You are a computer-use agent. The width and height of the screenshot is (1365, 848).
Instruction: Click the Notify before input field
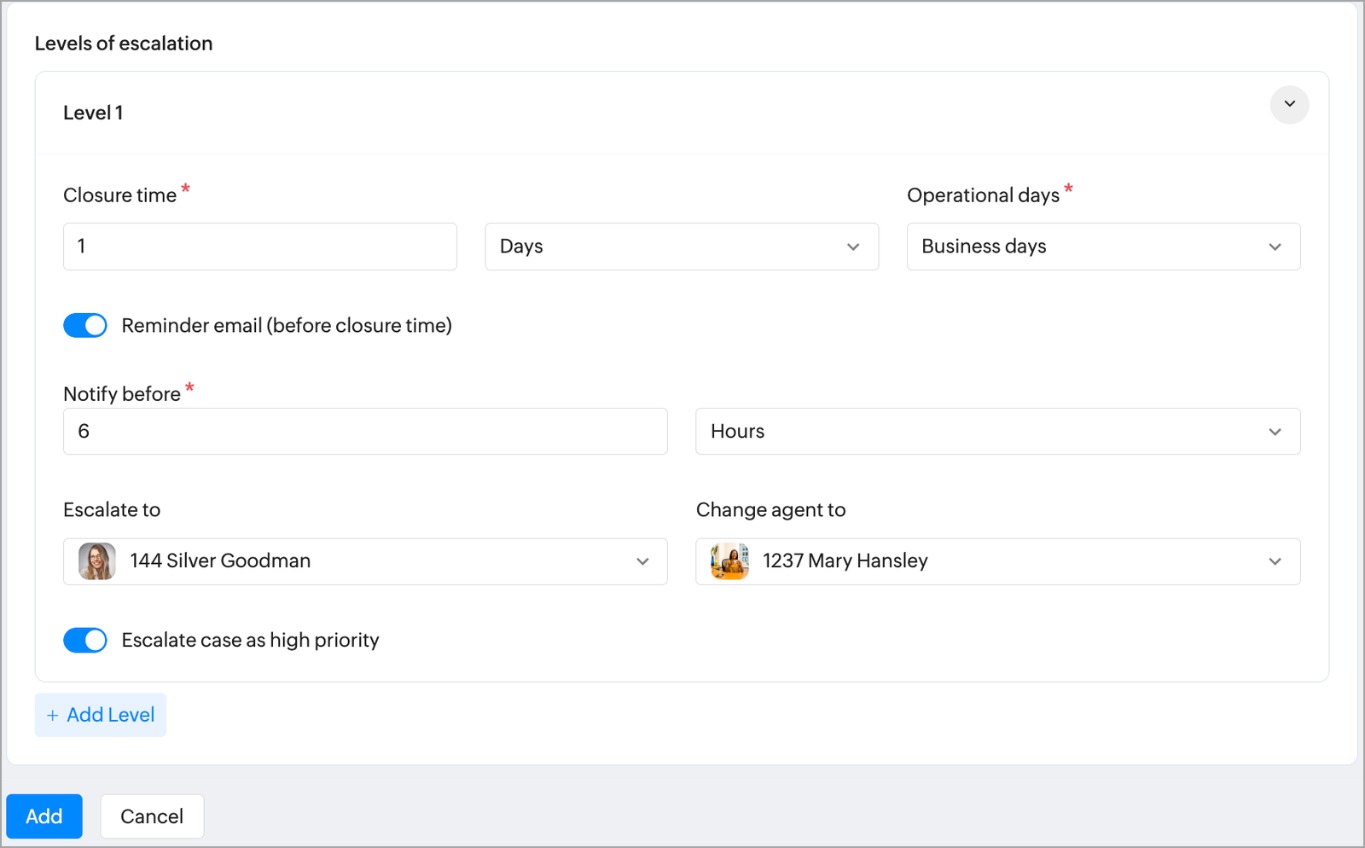[x=365, y=432]
